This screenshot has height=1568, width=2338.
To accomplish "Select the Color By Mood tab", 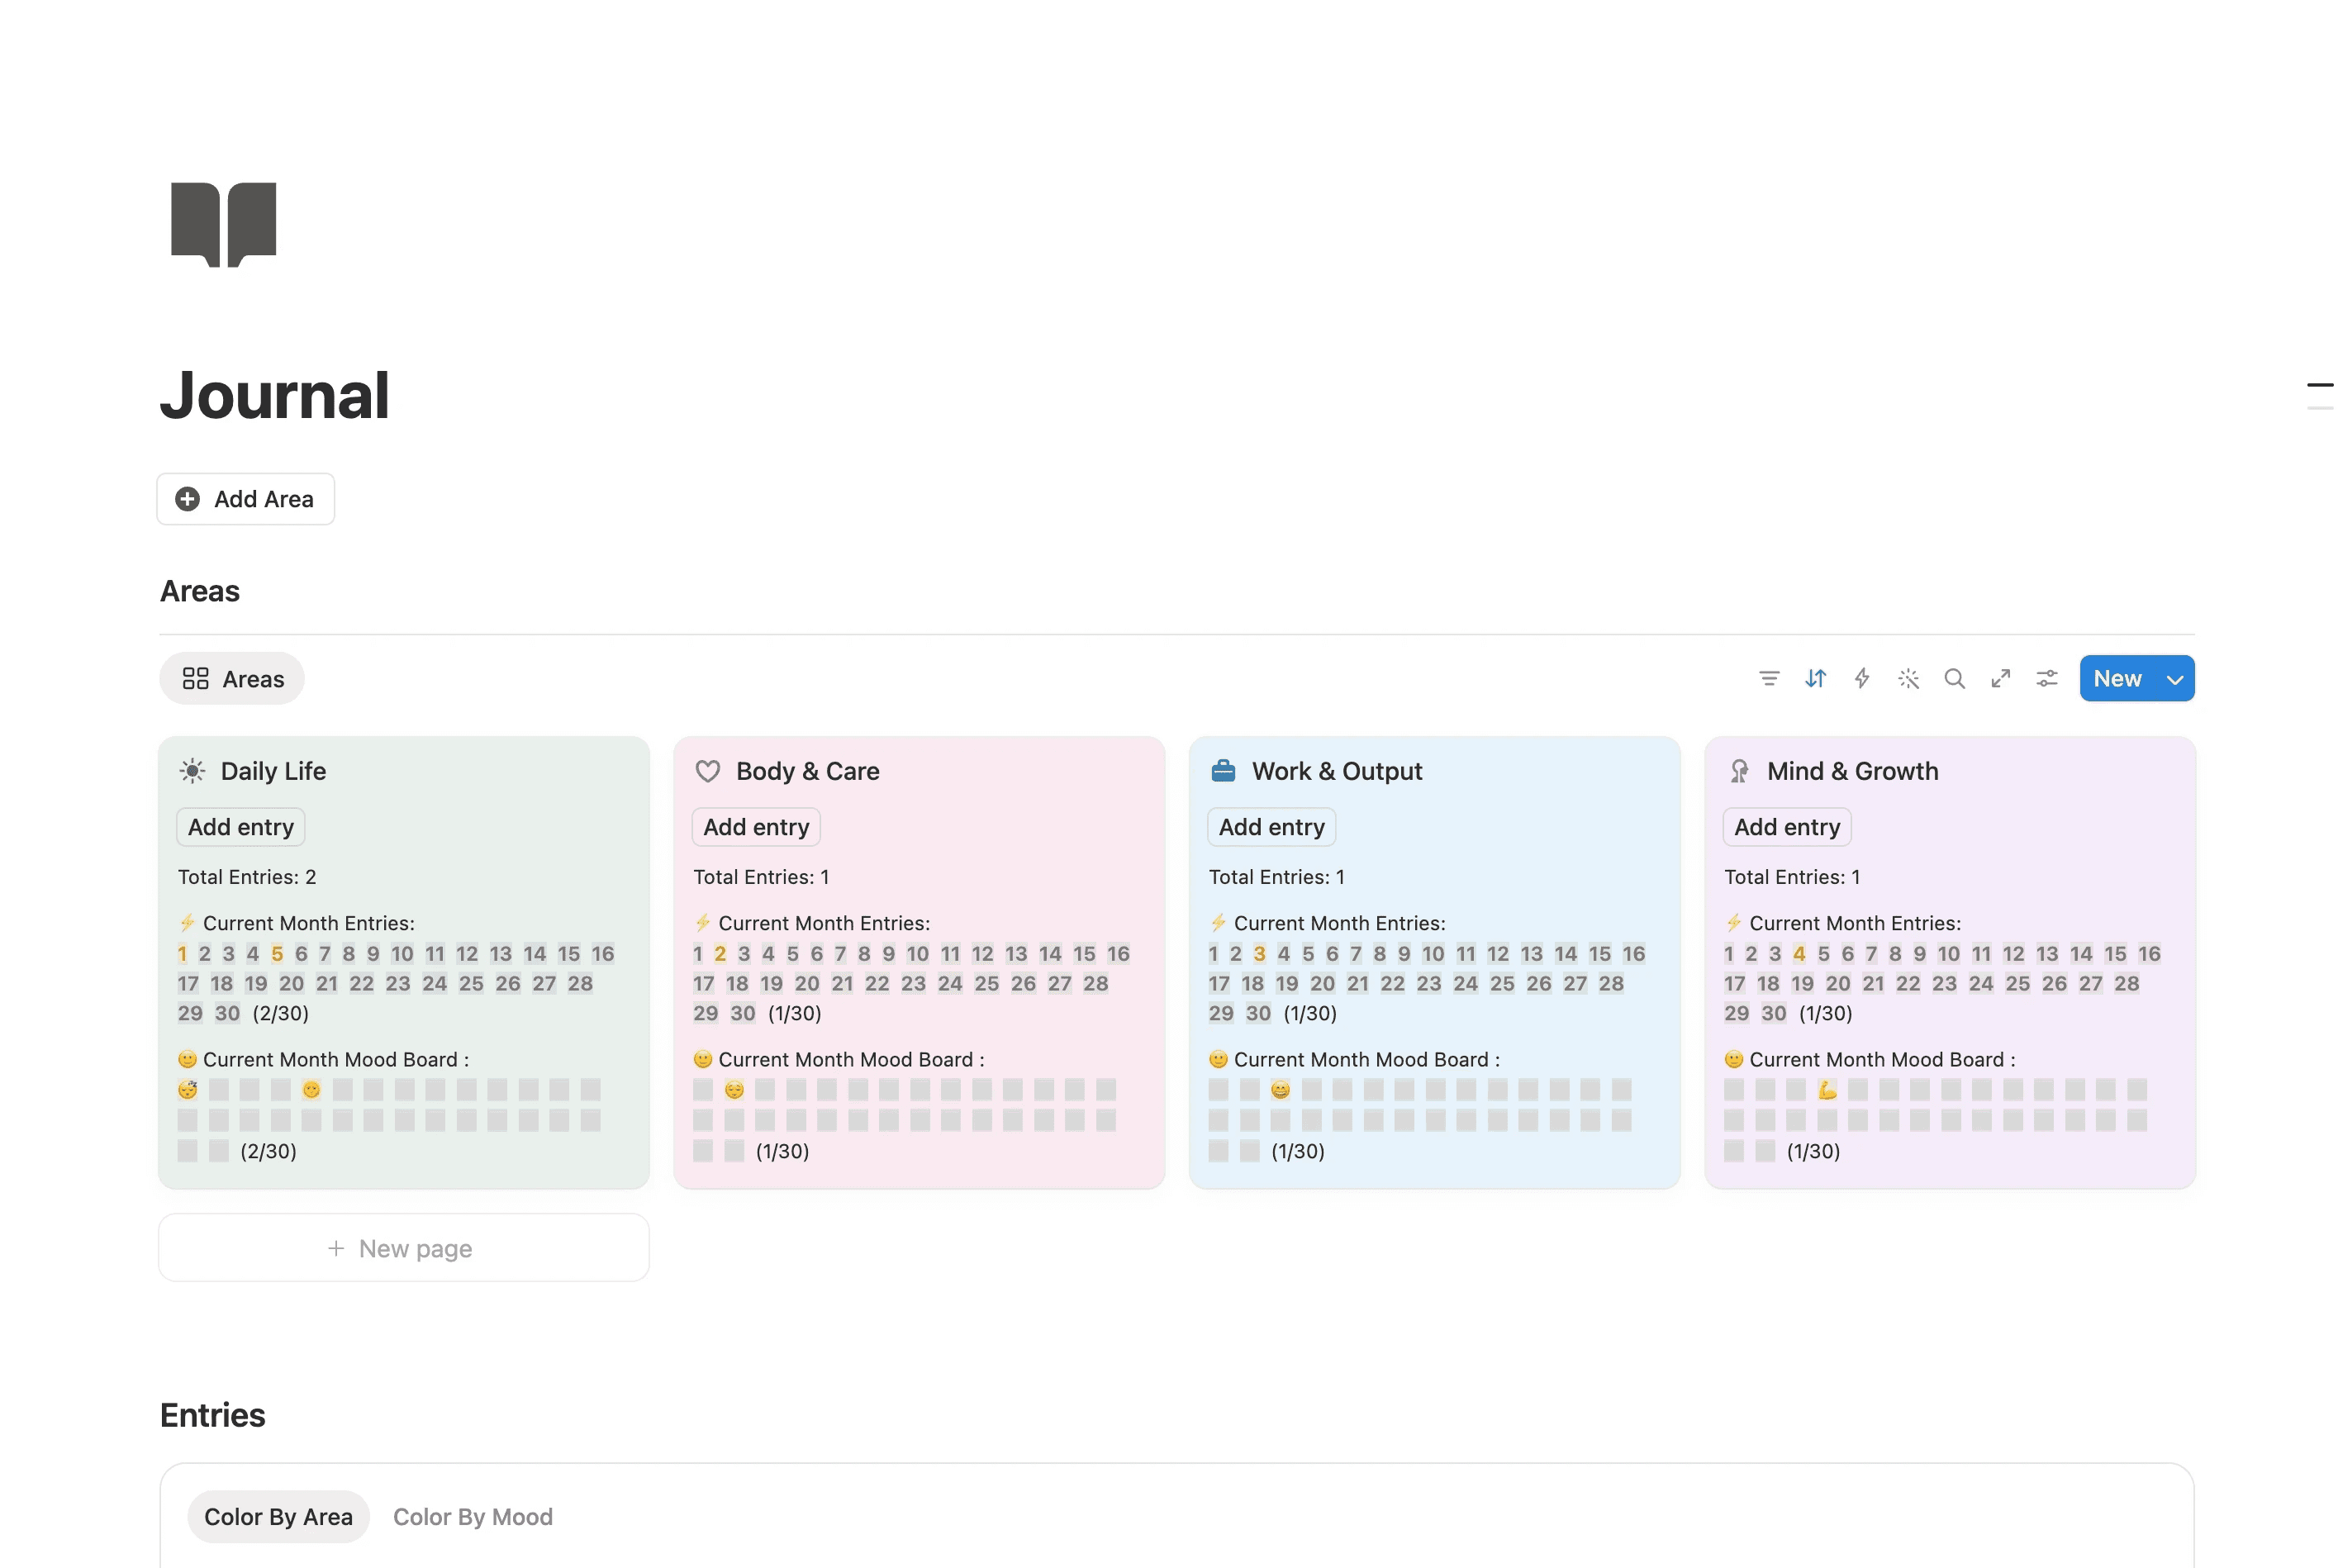I will point(473,1517).
